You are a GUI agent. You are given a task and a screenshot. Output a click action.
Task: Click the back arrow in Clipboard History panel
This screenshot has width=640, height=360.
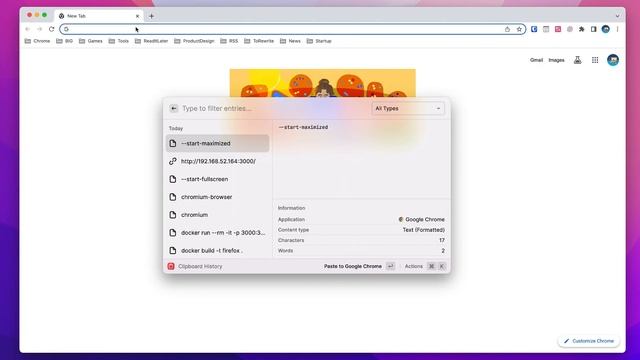click(x=173, y=108)
